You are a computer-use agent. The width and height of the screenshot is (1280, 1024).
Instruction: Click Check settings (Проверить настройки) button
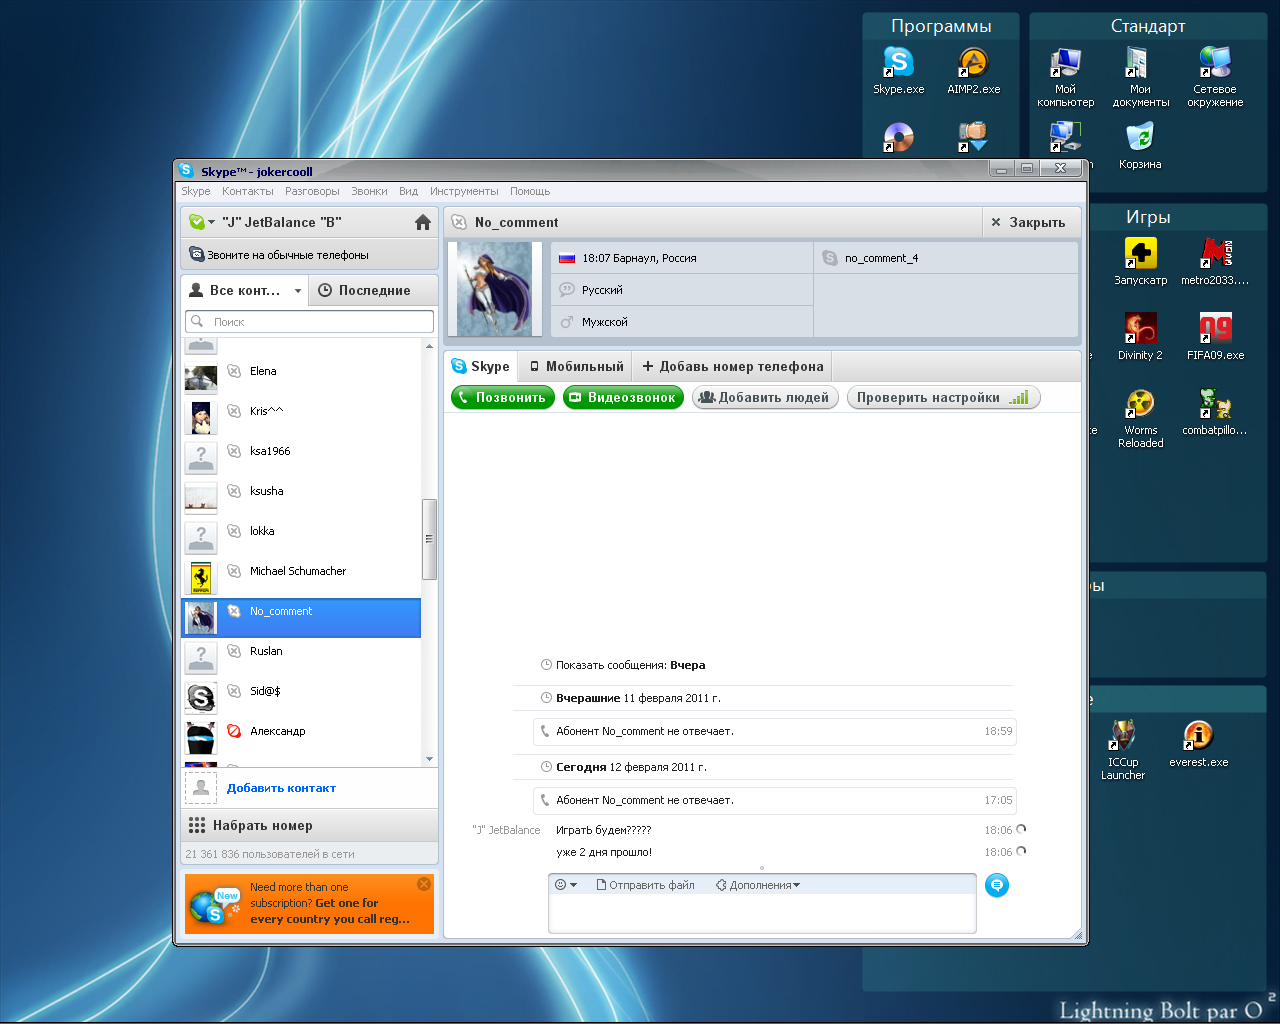tap(943, 397)
